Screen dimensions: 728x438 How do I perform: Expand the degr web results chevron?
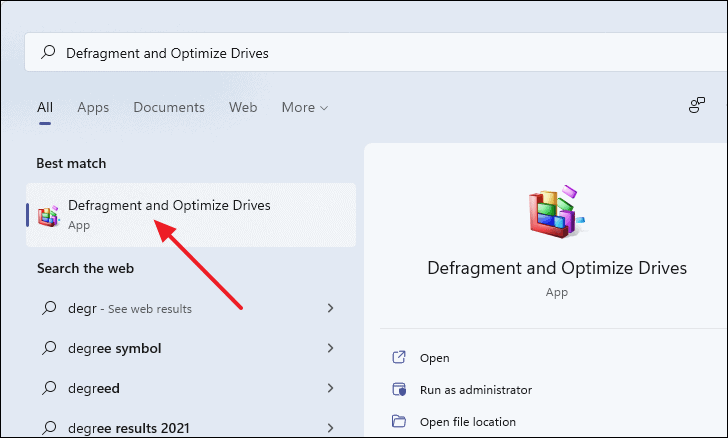330,308
